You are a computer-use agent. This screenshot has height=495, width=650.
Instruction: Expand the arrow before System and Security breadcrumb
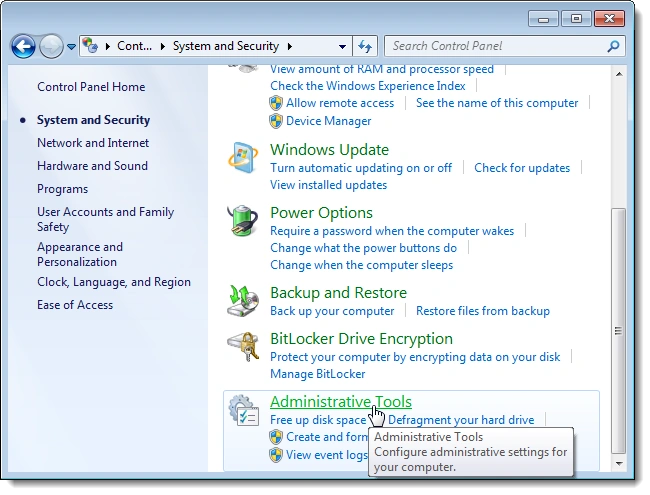[163, 46]
